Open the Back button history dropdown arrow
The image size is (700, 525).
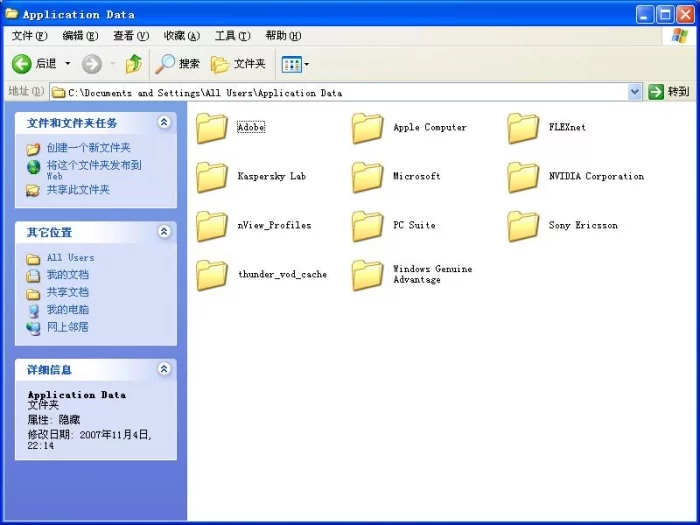pyautogui.click(x=68, y=64)
